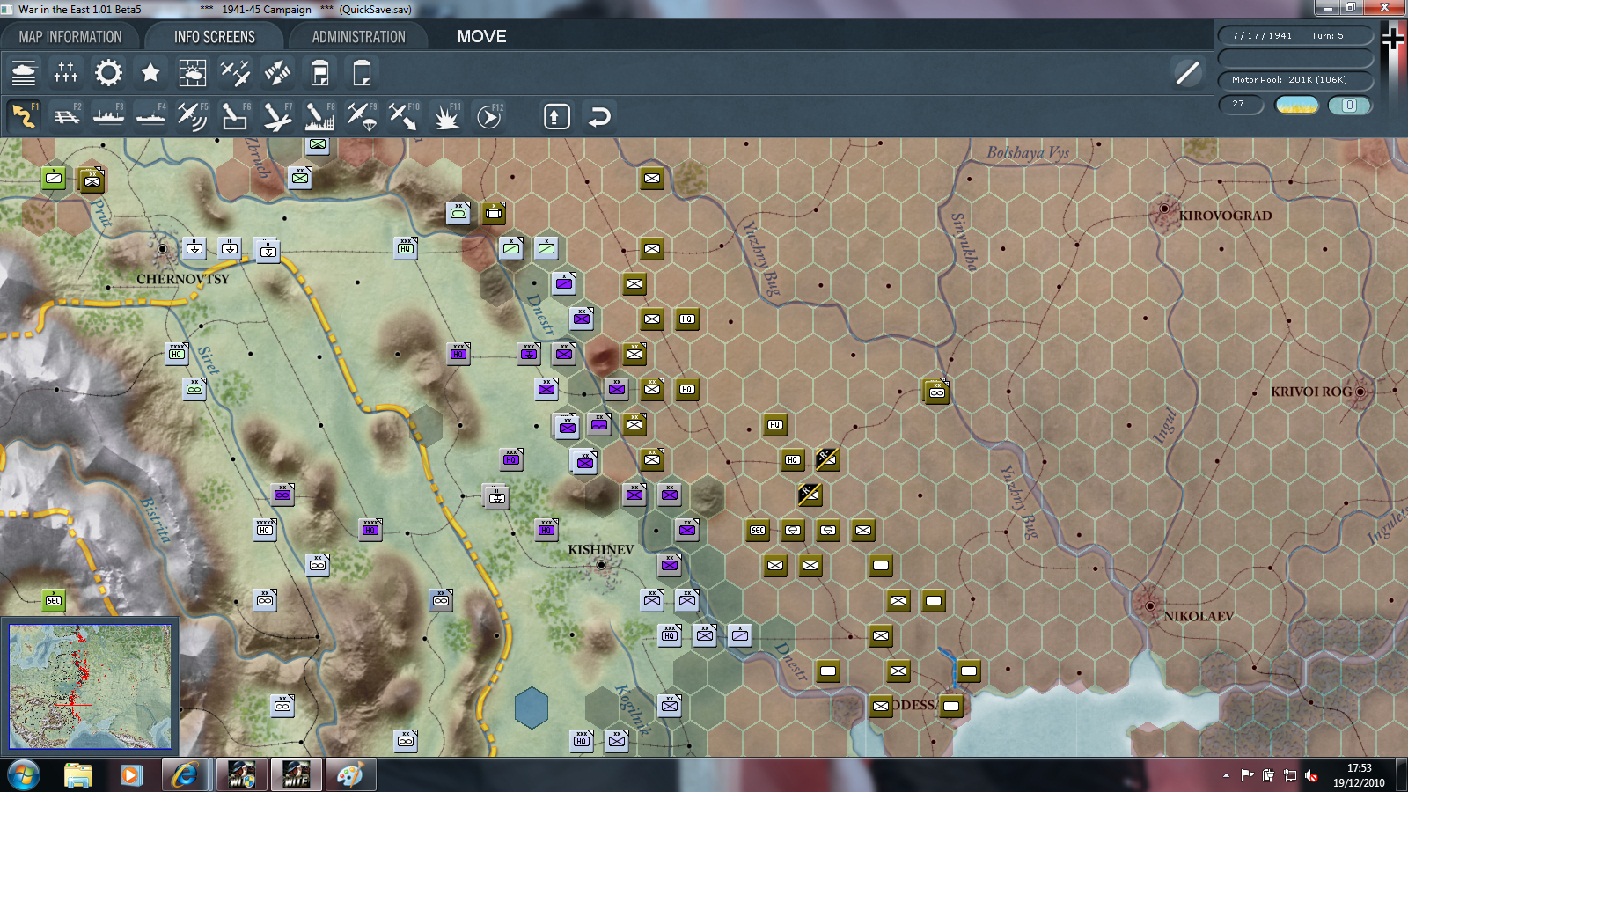Click the German cross flag icon
The height and width of the screenshot is (900, 1600).
click(x=1392, y=38)
